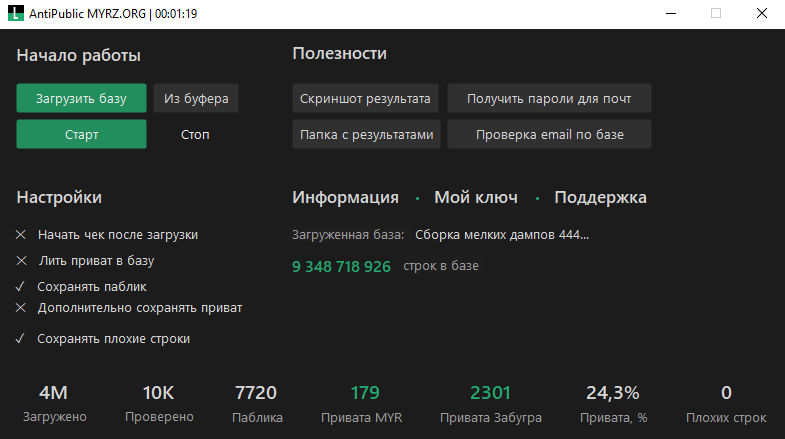Click the 4M Загружено counter
The image size is (785, 439).
click(x=54, y=403)
